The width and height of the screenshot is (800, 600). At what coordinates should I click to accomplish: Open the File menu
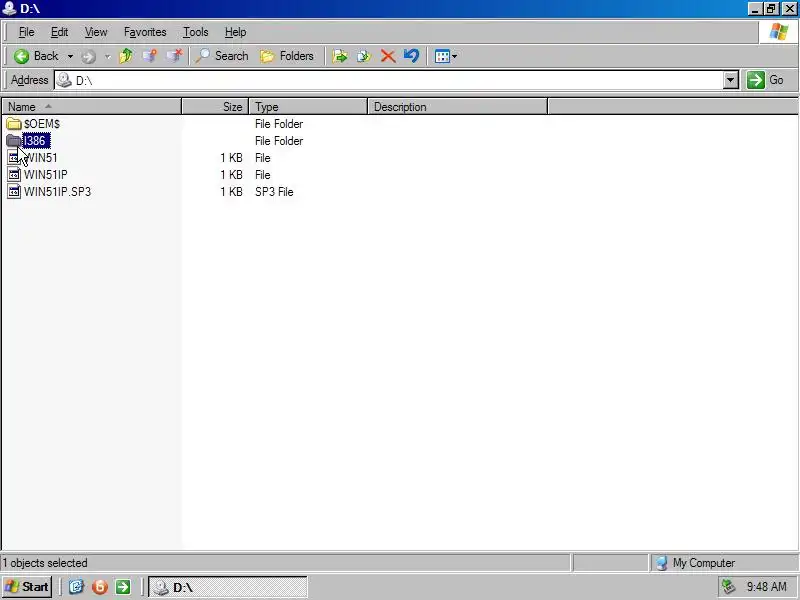[x=27, y=32]
